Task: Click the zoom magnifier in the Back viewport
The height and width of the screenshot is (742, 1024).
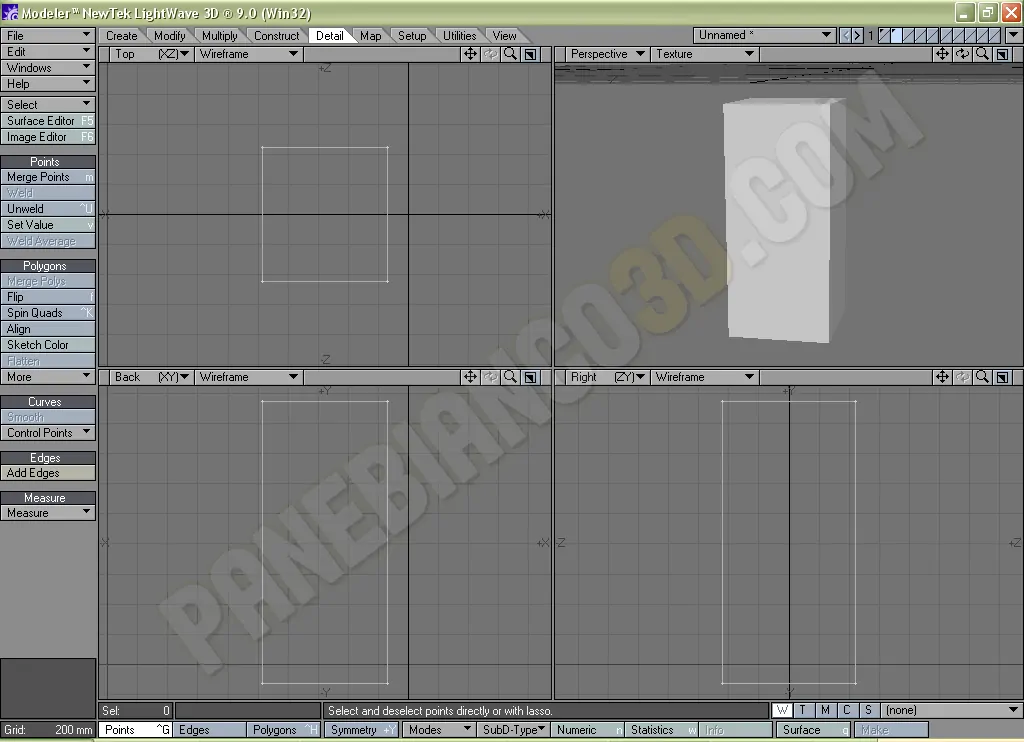Action: [510, 377]
